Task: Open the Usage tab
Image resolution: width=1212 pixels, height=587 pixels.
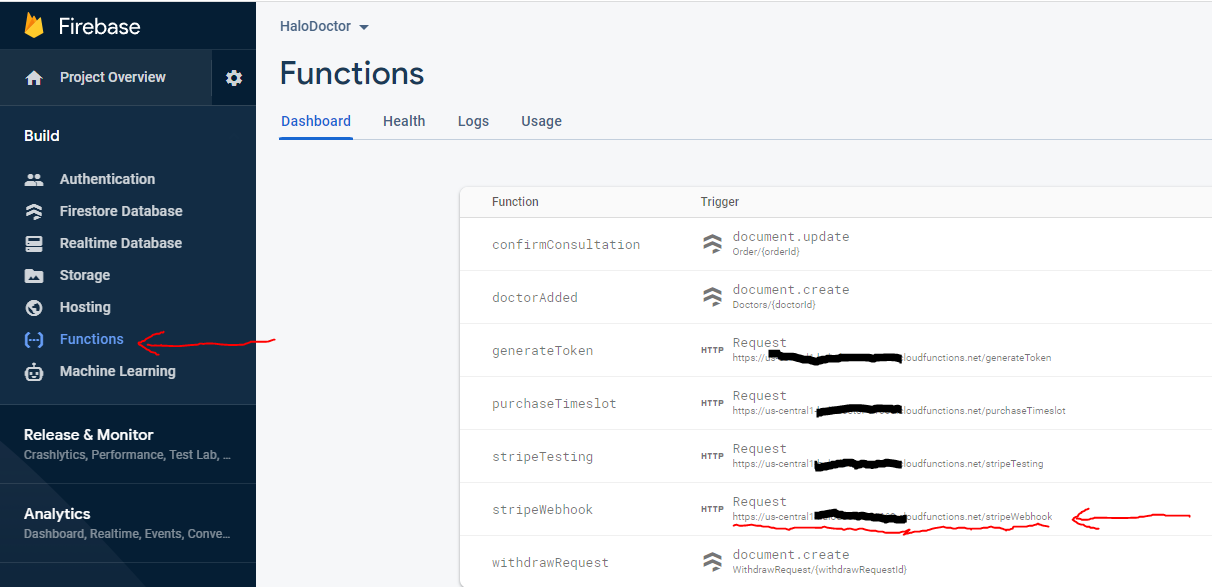Action: pyautogui.click(x=541, y=121)
